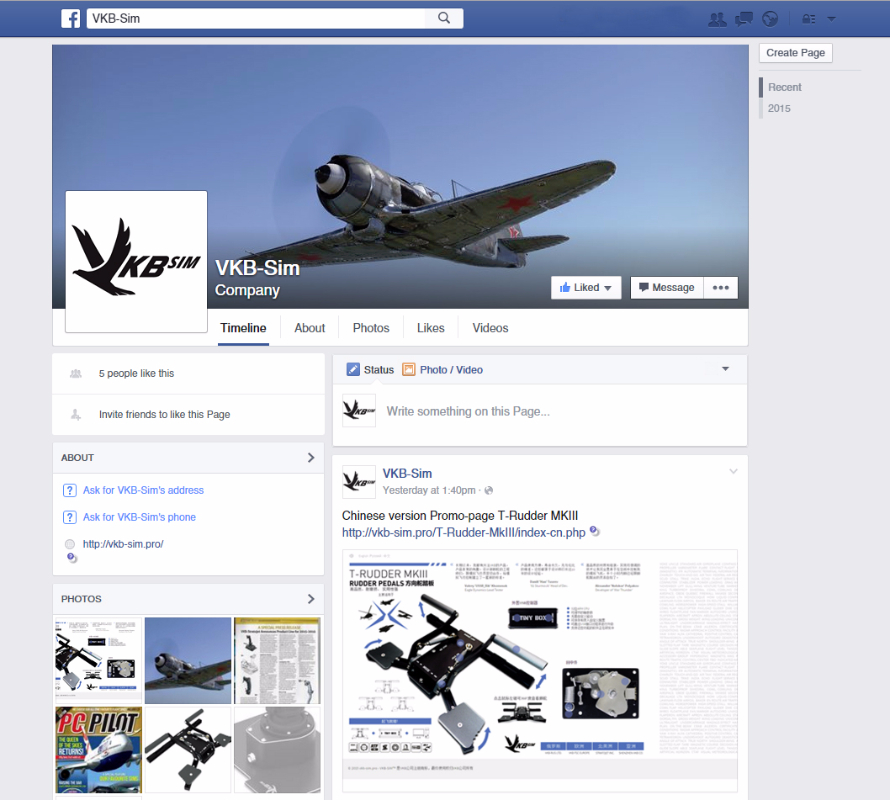Click the '5 people like this' text
Screen dimensions: 890x800
(136, 374)
